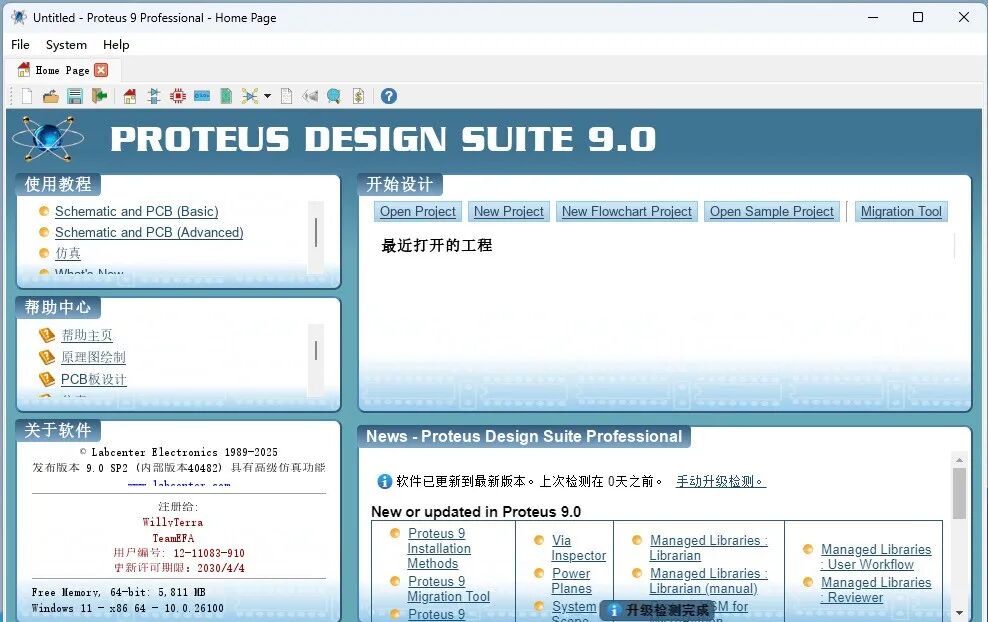Click the Open Project button
Image resolution: width=988 pixels, height=622 pixels.
(x=418, y=212)
